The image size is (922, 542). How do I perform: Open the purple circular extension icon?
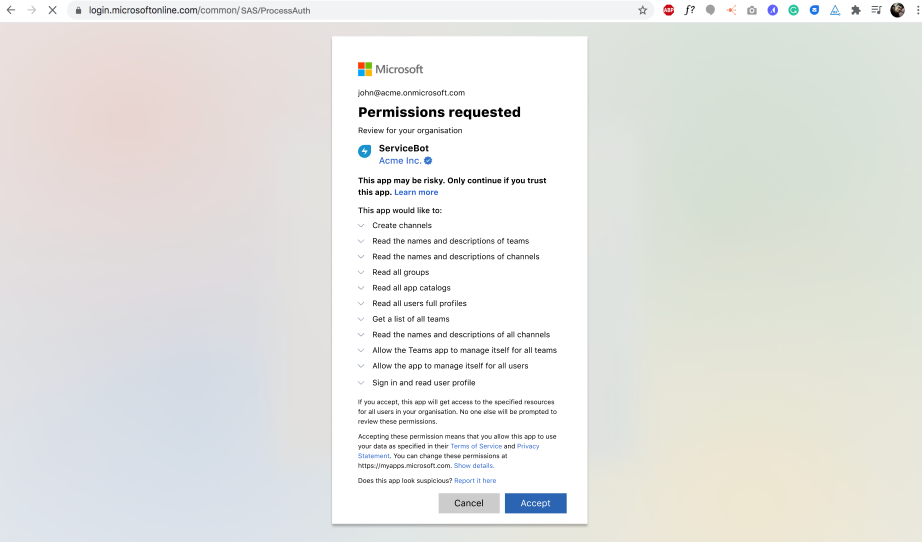[773, 10]
